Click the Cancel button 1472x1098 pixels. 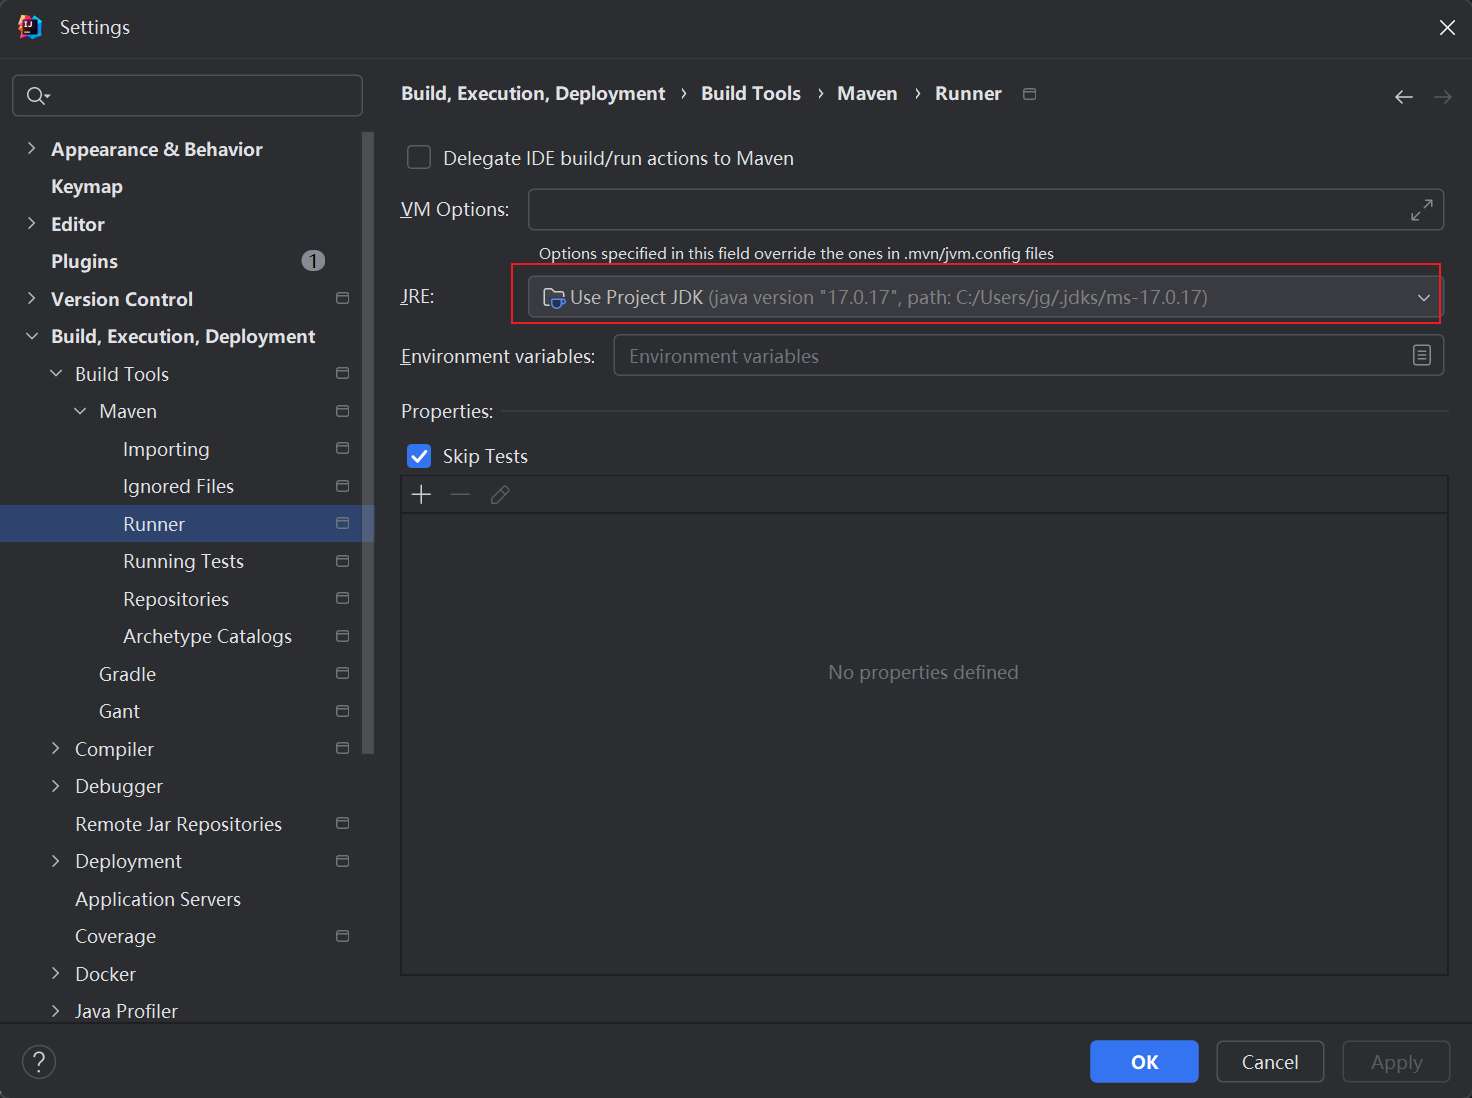pos(1270,1061)
